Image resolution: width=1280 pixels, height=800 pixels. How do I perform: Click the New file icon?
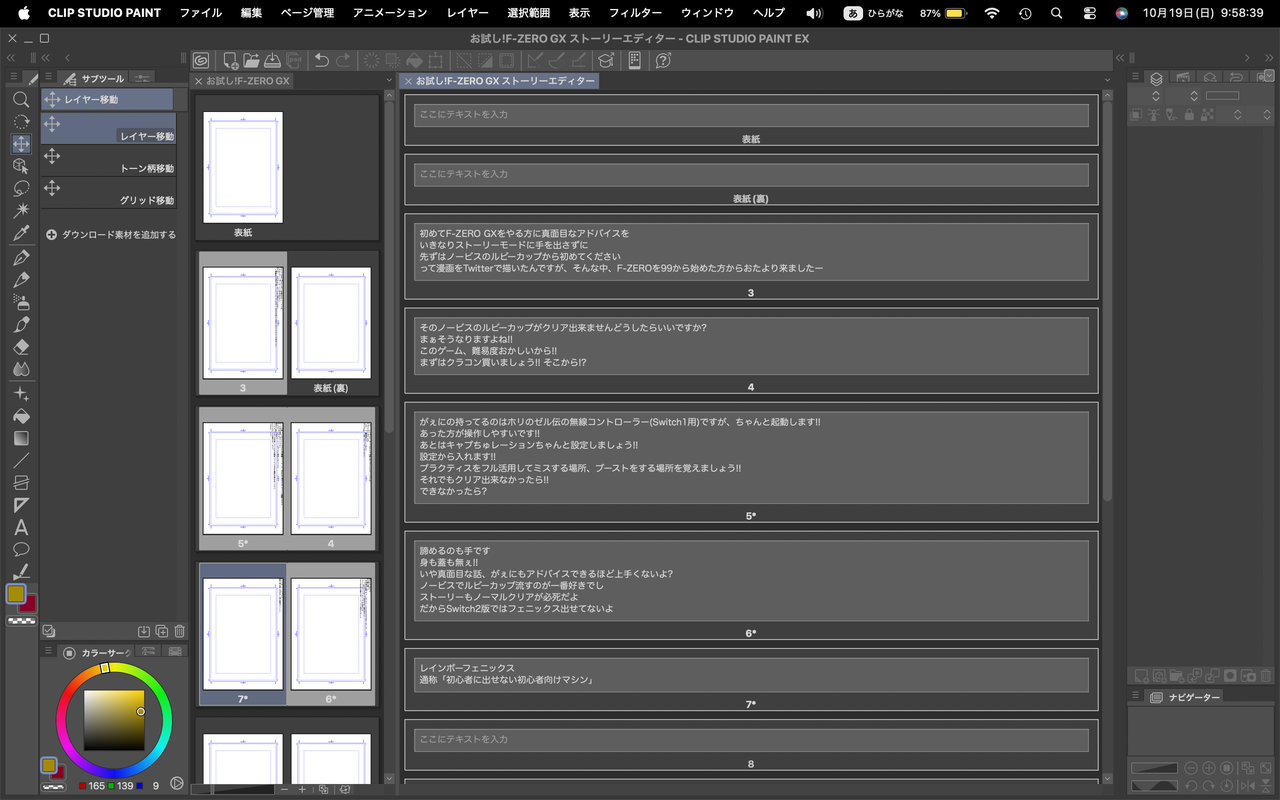click(x=230, y=61)
